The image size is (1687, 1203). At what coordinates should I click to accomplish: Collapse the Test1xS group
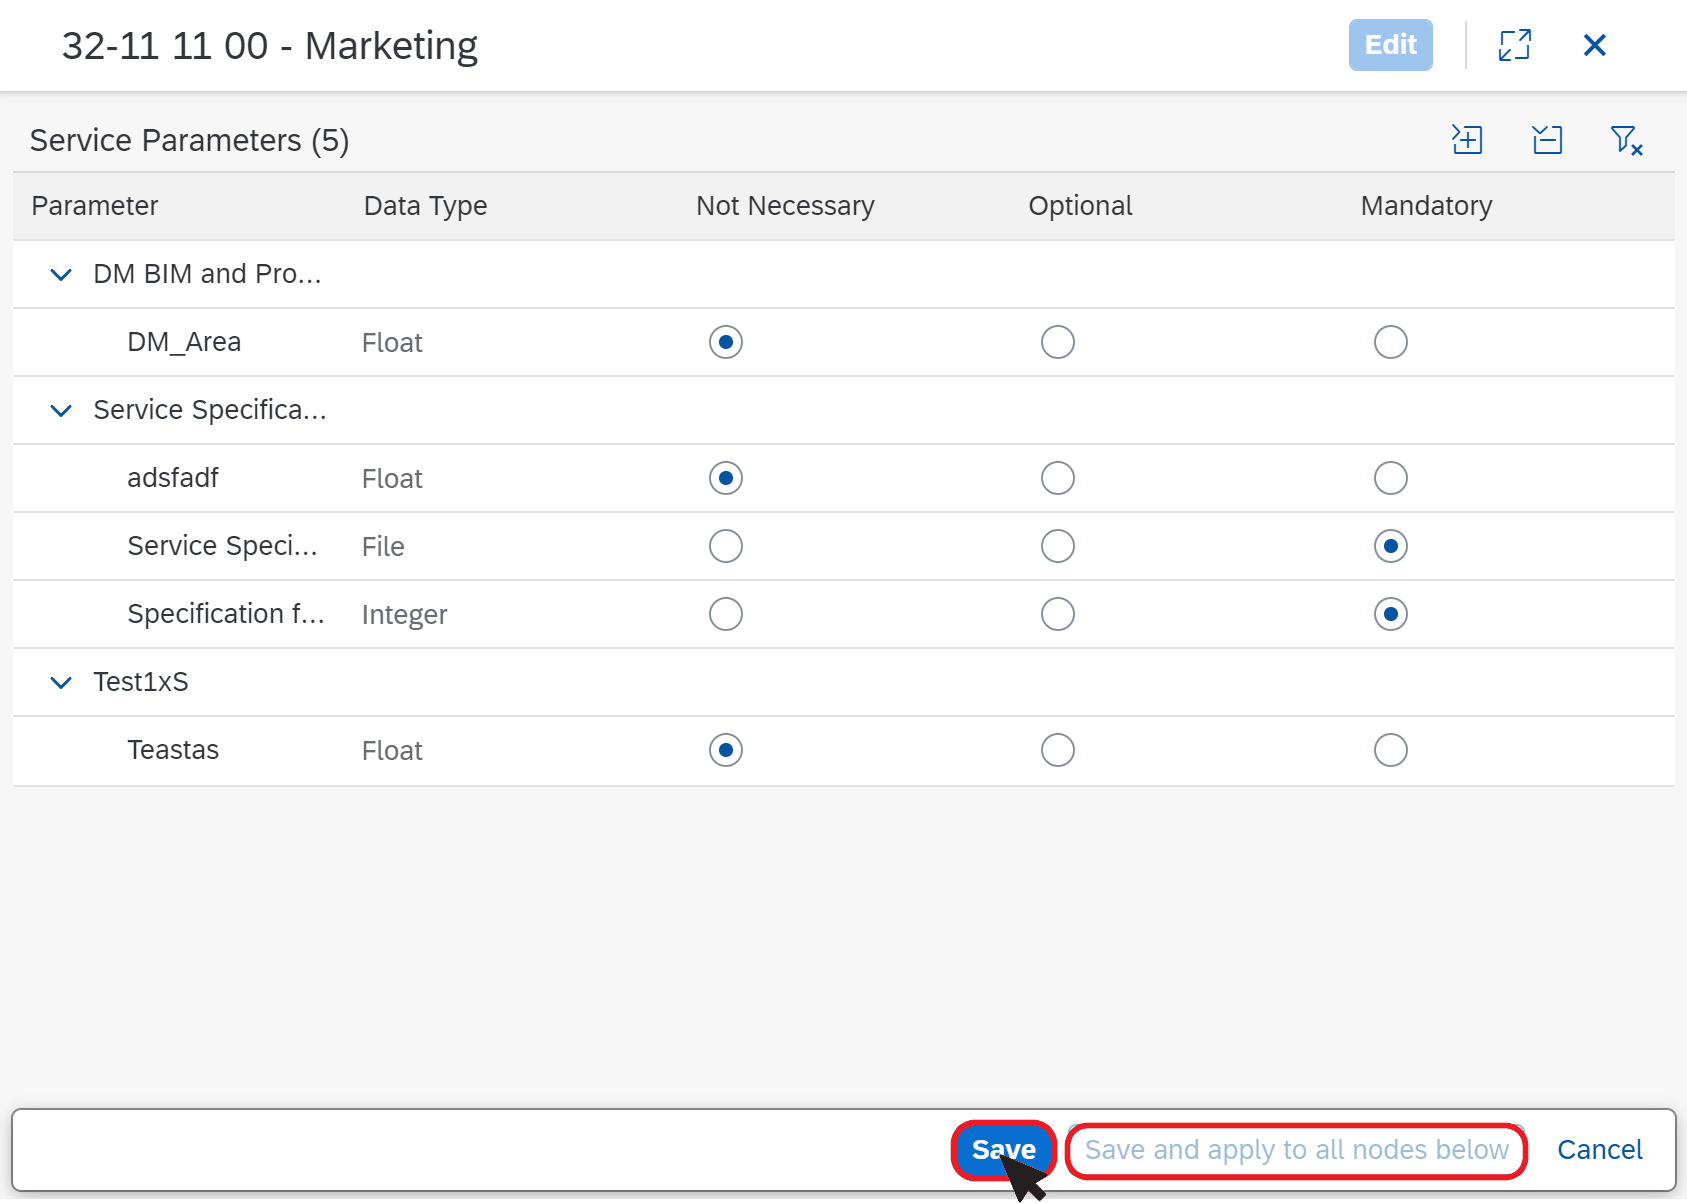pos(61,682)
